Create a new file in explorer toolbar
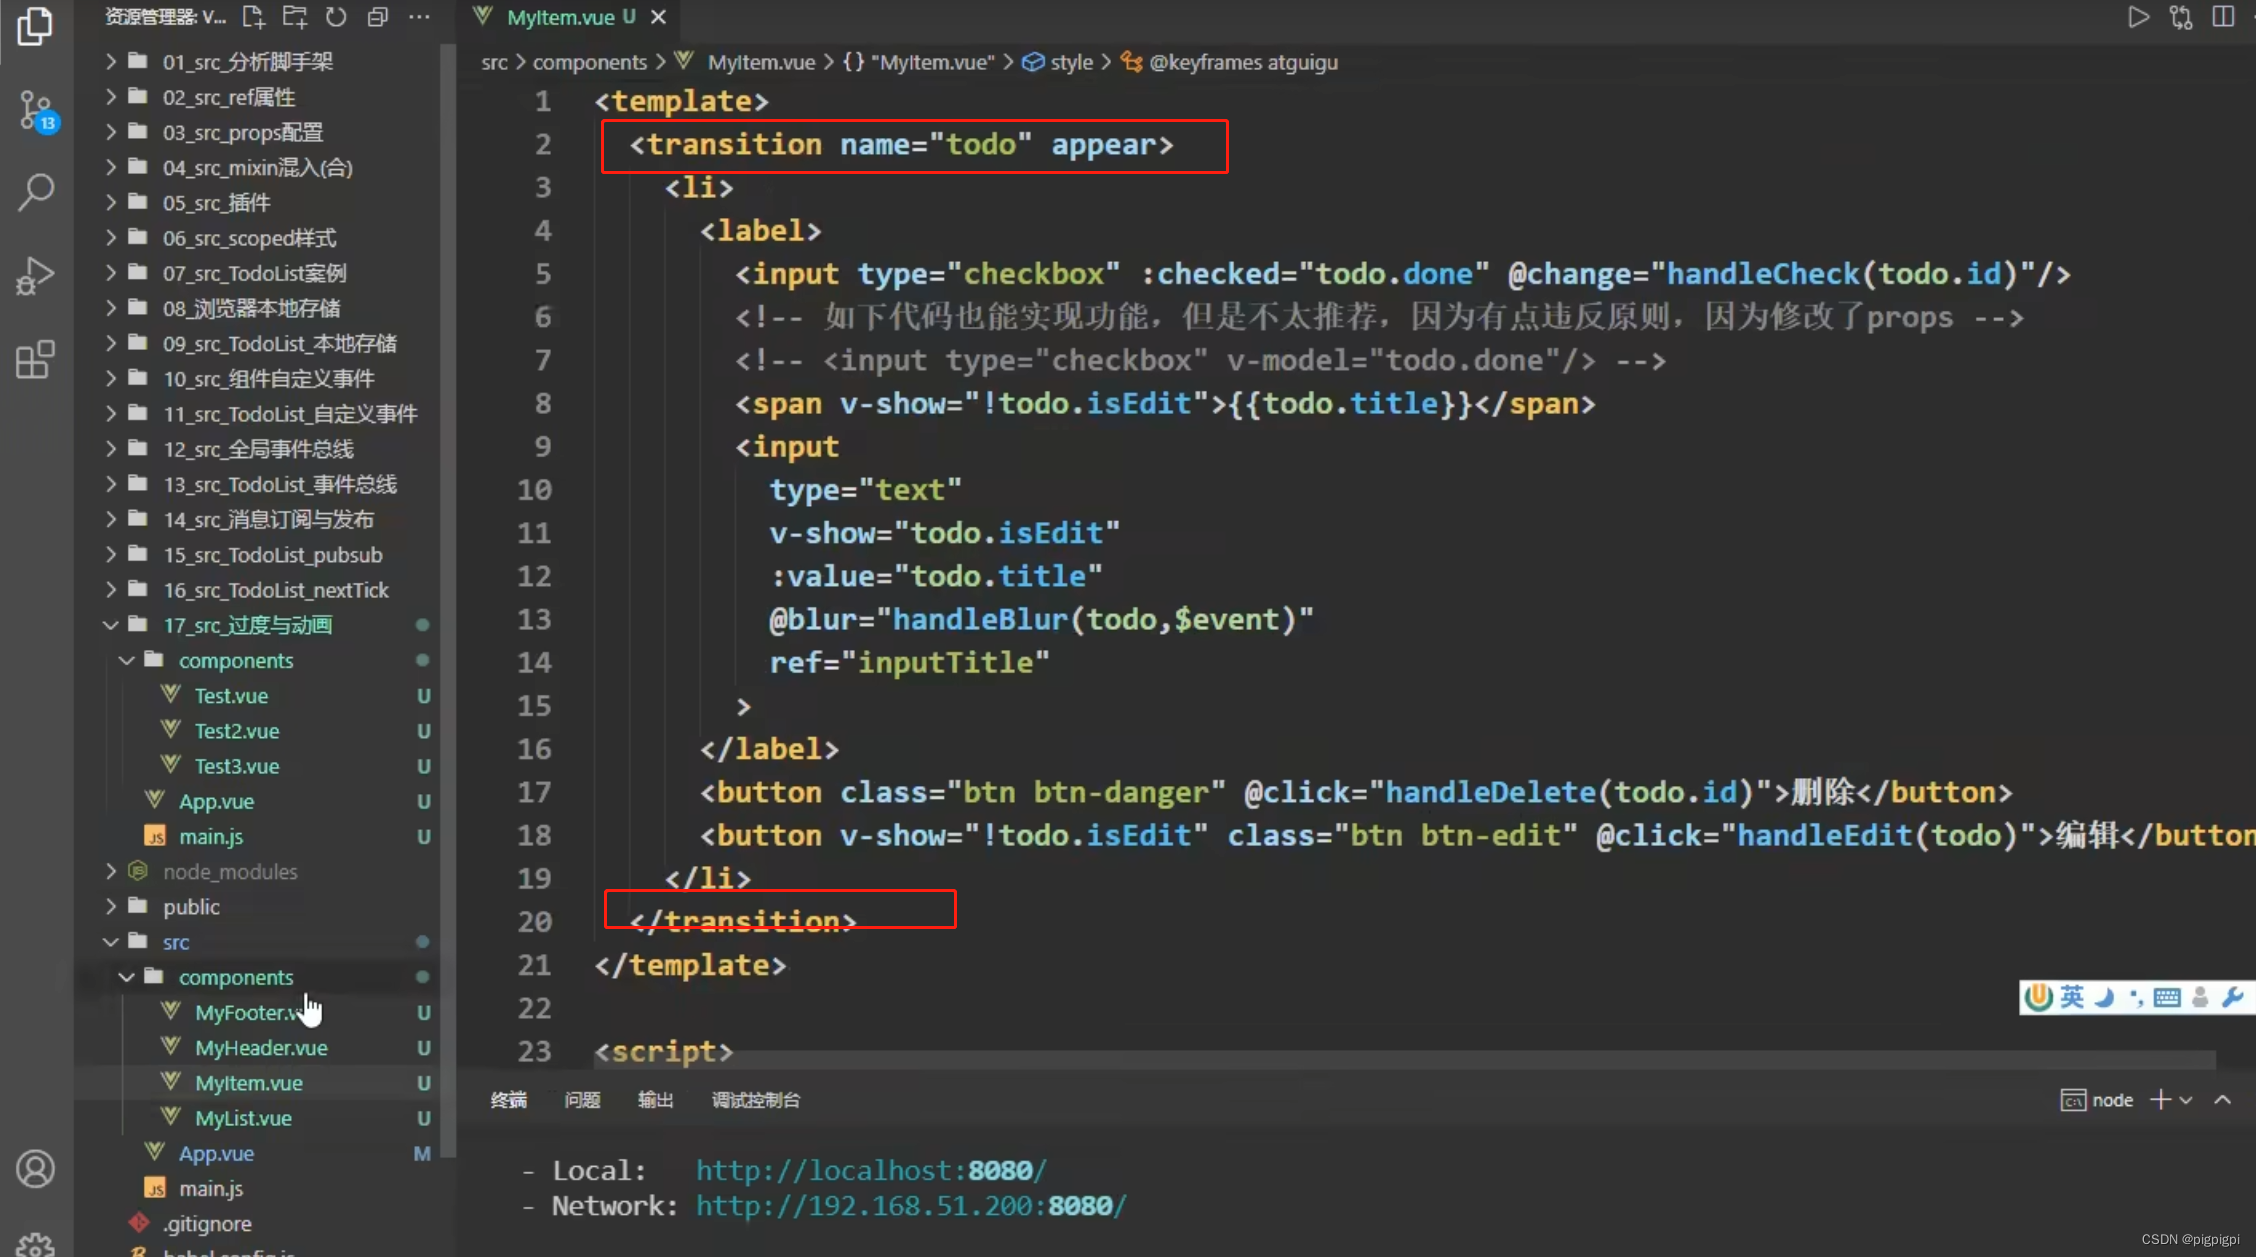Image resolution: width=2256 pixels, height=1257 pixels. (253, 17)
